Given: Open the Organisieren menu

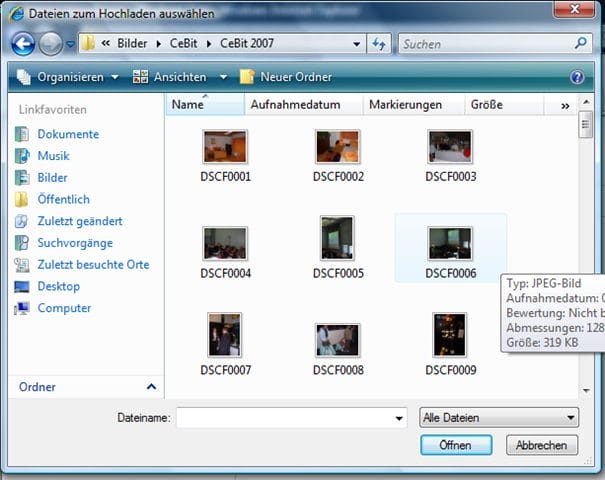Looking at the screenshot, I should click(69, 77).
